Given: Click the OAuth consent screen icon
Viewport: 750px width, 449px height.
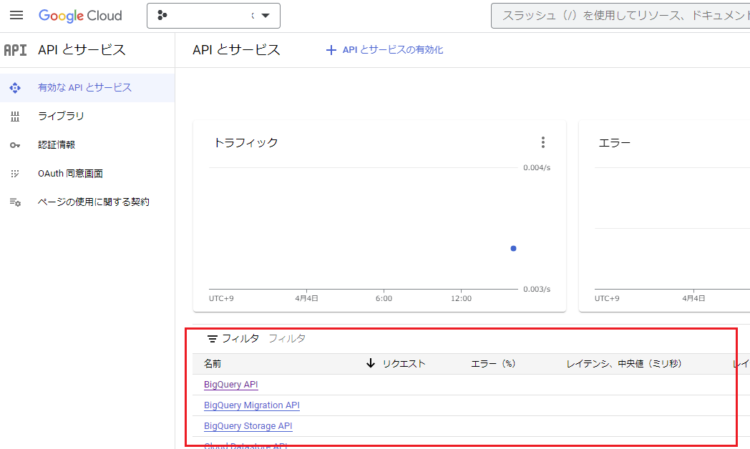Looking at the screenshot, I should [15, 174].
